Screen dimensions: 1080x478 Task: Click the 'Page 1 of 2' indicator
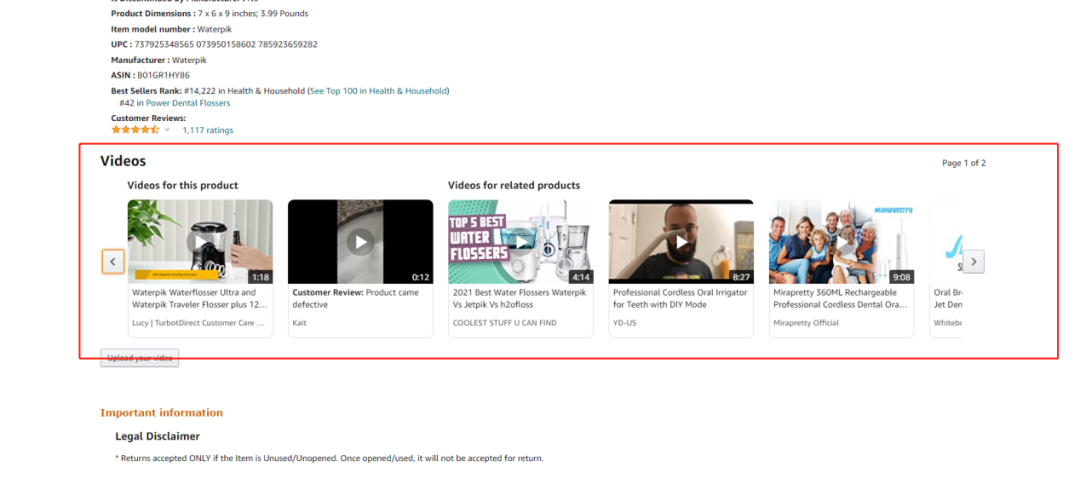[964, 163]
